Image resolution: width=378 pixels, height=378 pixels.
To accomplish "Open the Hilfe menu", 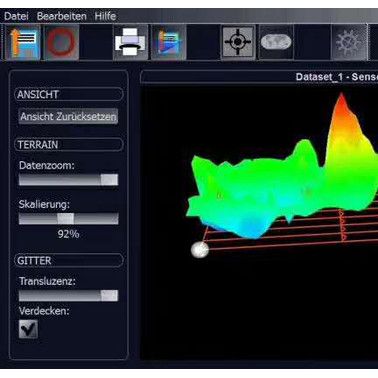I will click(x=105, y=16).
